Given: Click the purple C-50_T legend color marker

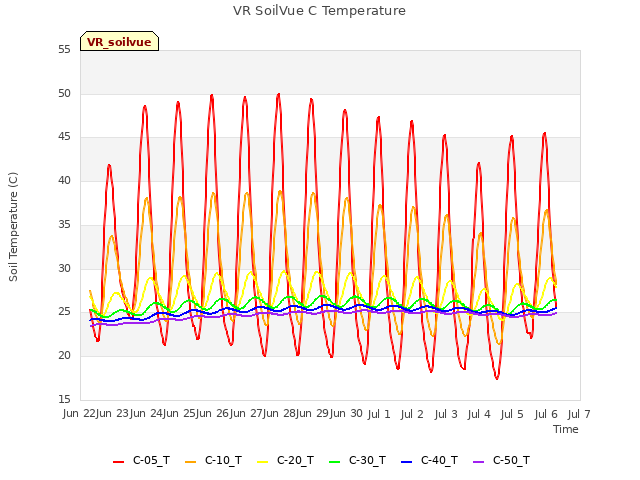Looking at the screenshot, I should tap(478, 462).
